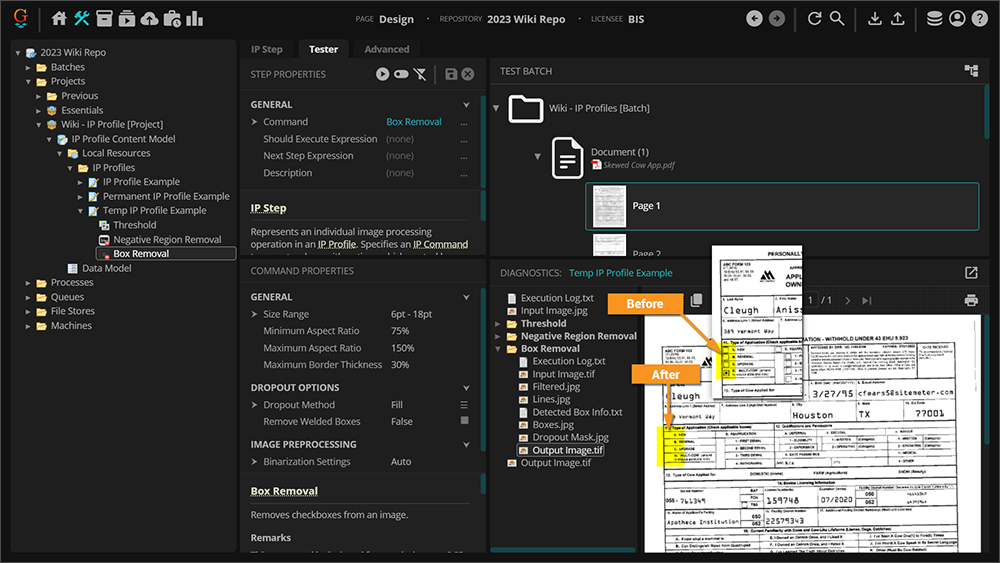The height and width of the screenshot is (563, 1000).
Task: Collapse the IMAGE PREPROCESSING section
Action: (466, 444)
